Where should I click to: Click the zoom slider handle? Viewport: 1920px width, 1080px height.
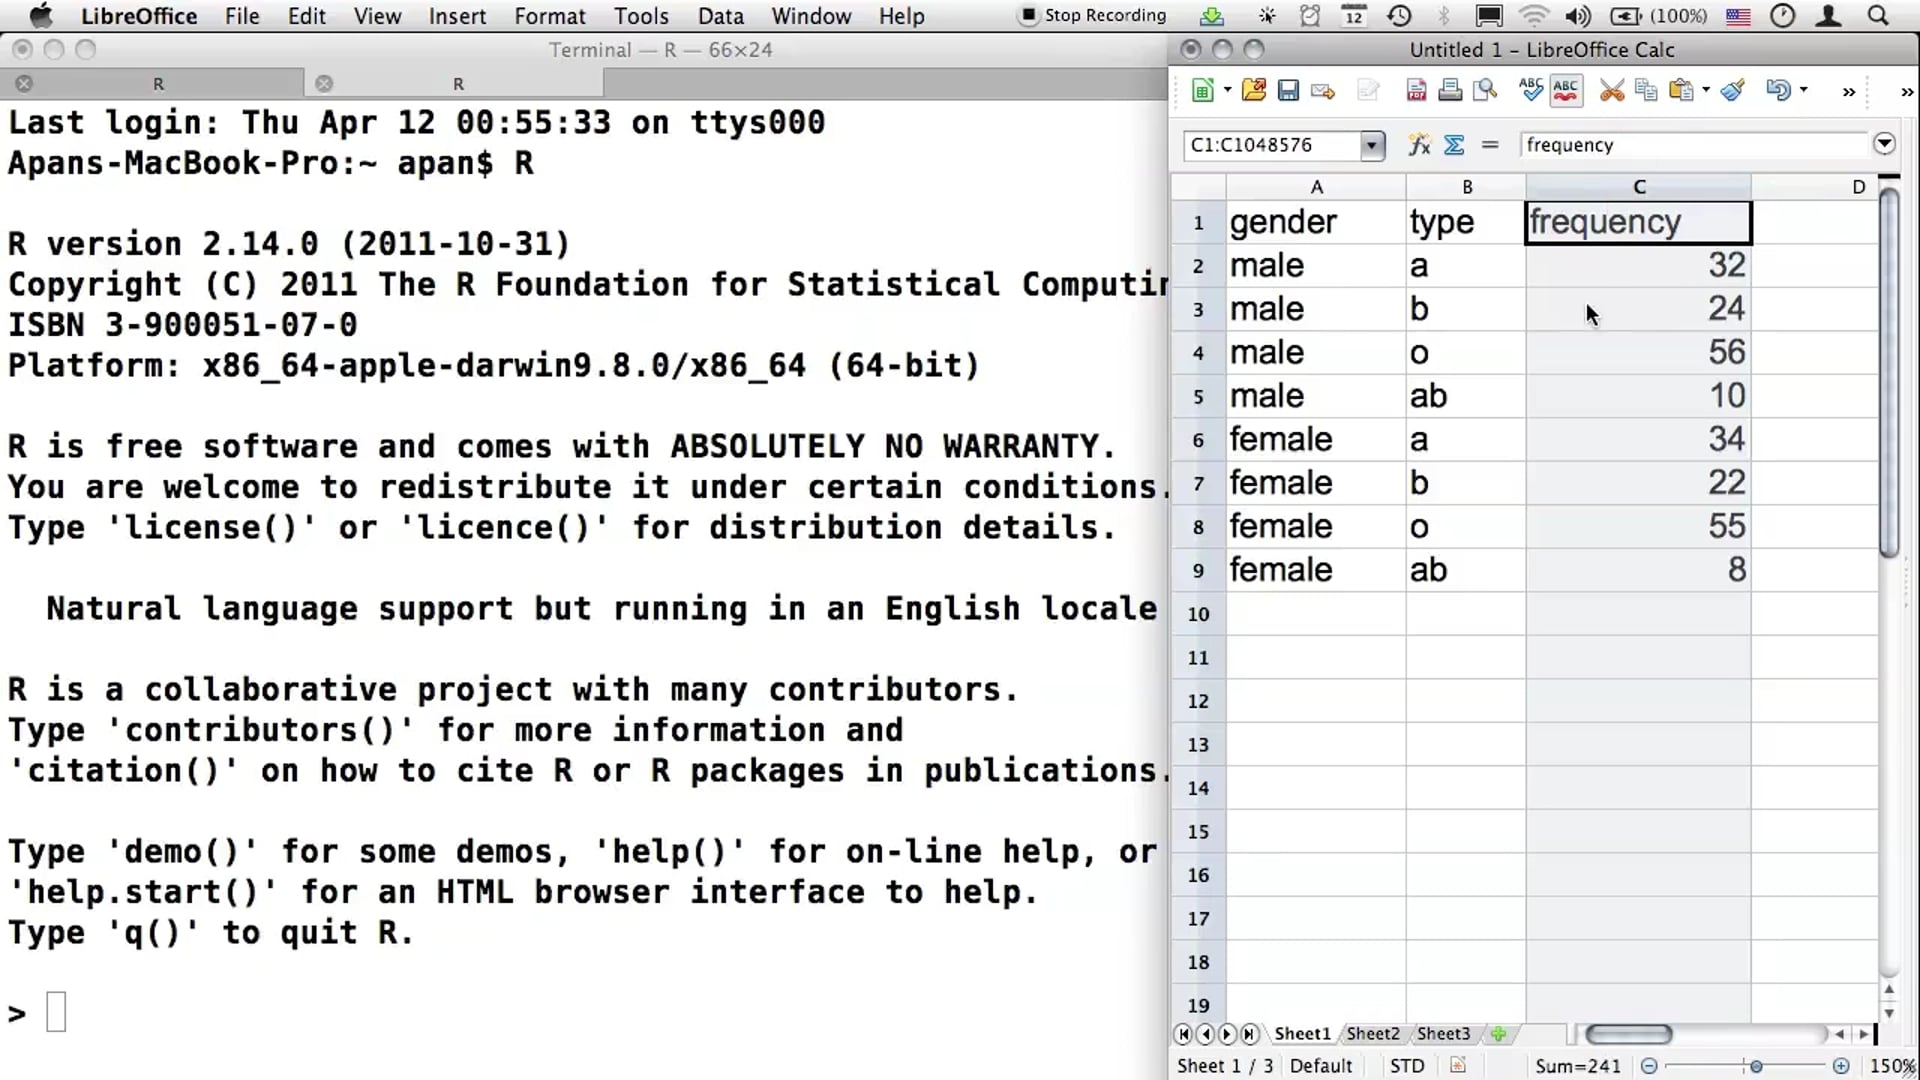[1755, 1066]
